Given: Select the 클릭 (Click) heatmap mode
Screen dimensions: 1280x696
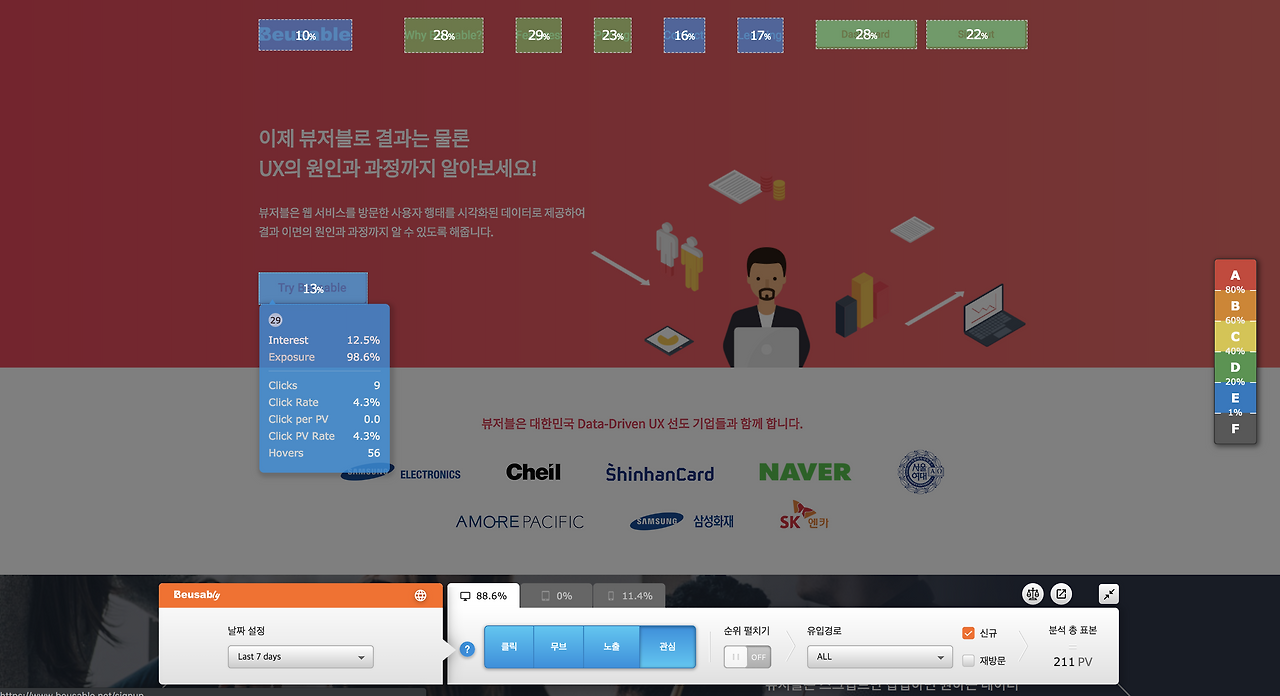Looking at the screenshot, I should 508,646.
